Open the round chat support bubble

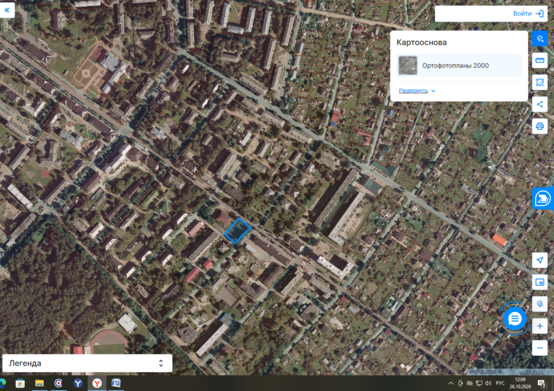pos(514,319)
